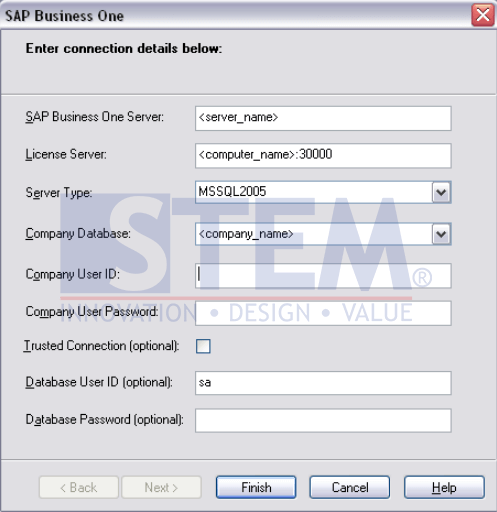Open Help for this dialog
The height and width of the screenshot is (512, 497).
pos(444,487)
